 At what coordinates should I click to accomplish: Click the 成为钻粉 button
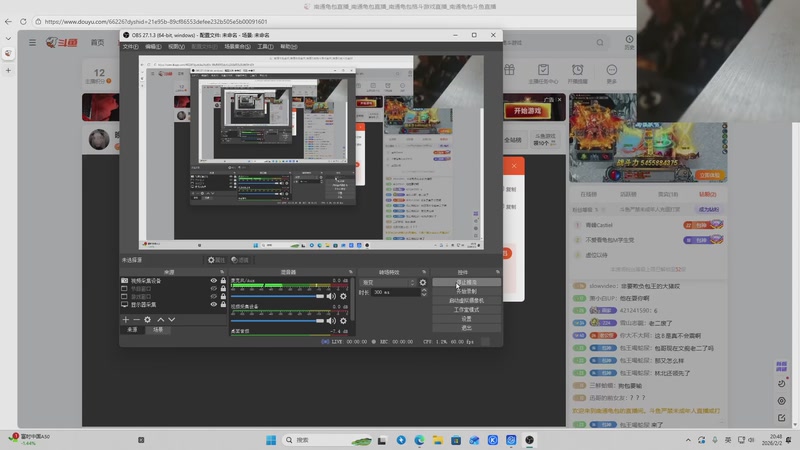708,209
